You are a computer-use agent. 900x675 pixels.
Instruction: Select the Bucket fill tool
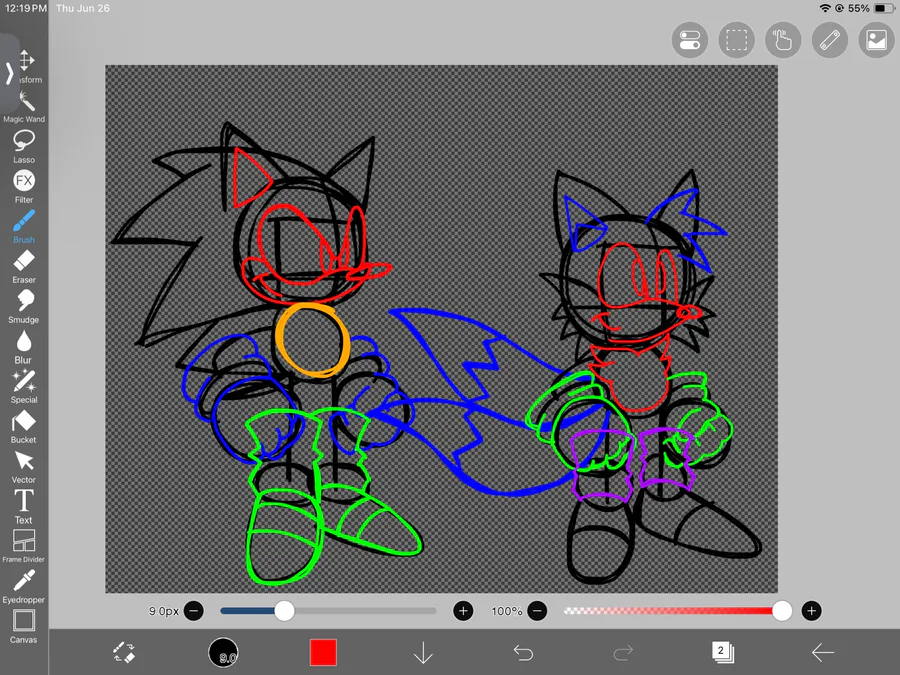(x=24, y=428)
